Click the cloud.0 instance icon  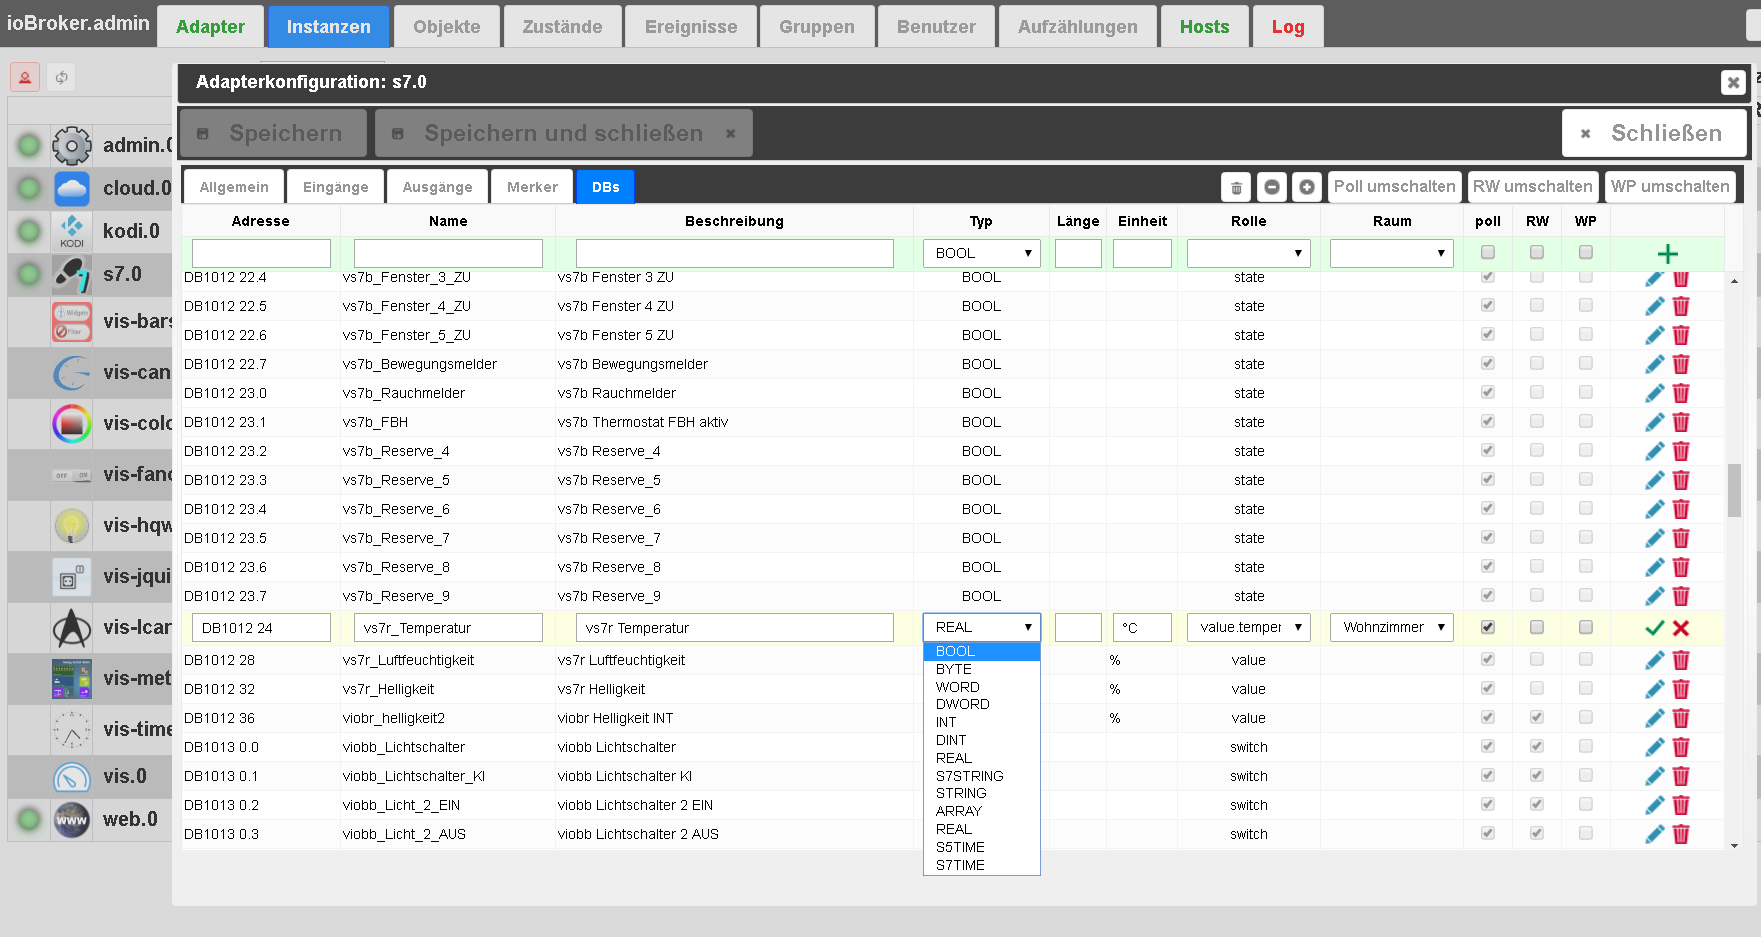(x=72, y=188)
